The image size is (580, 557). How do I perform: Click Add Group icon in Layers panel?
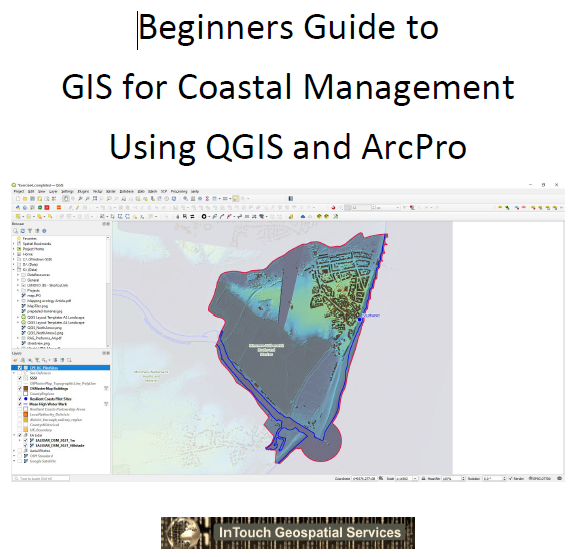23,360
